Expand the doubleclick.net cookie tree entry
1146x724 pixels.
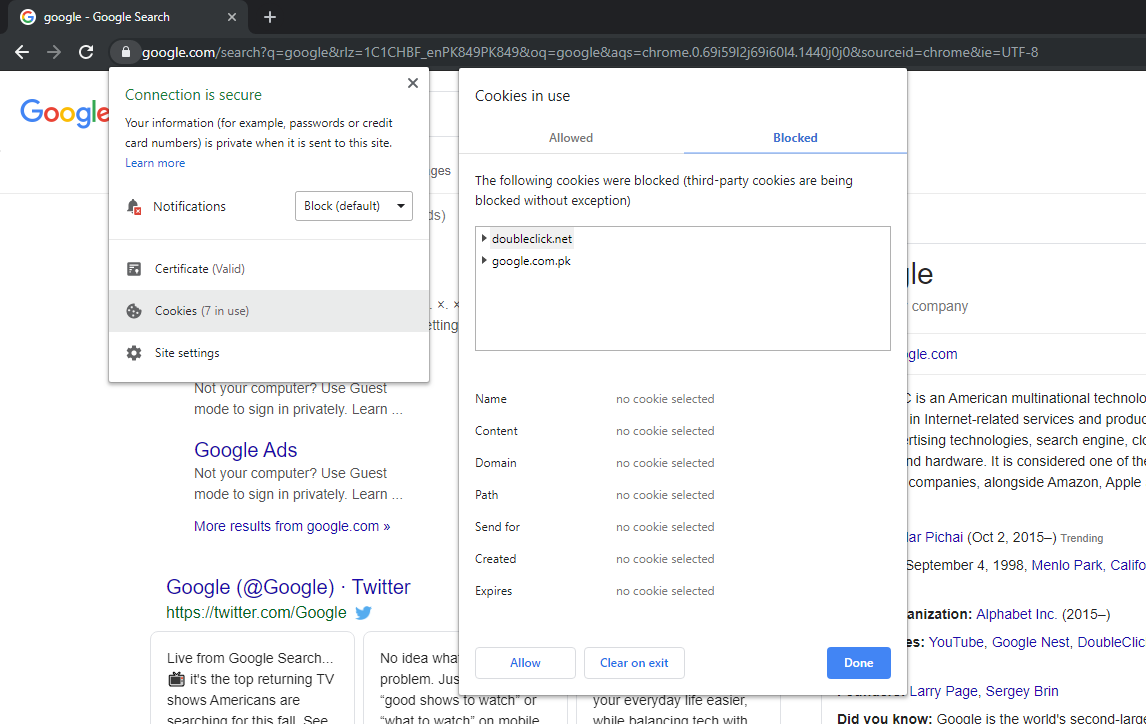pos(484,238)
